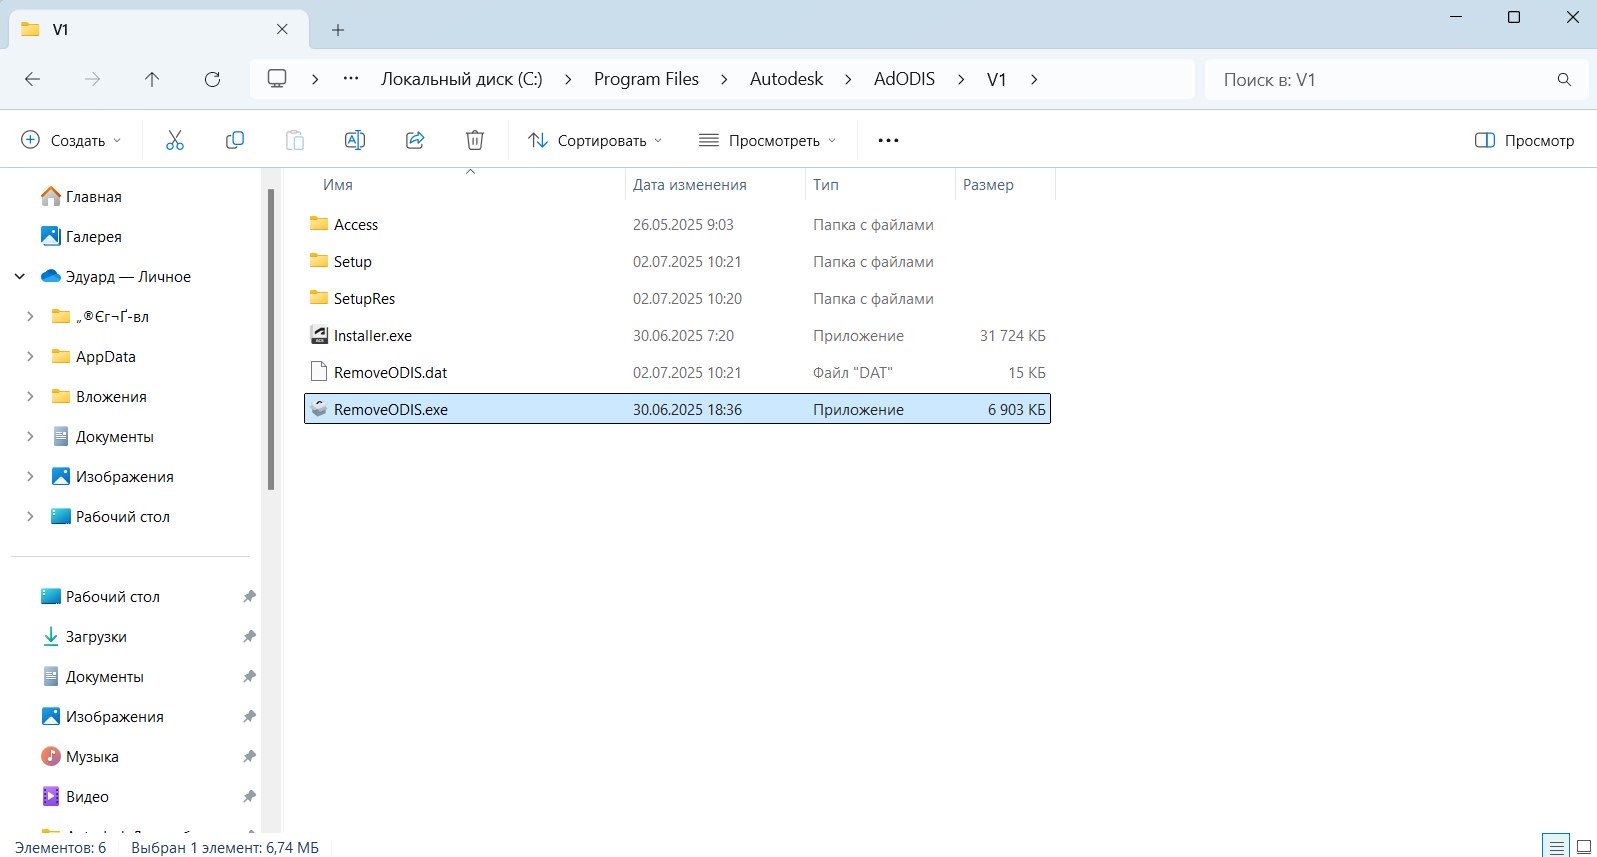Click the pin icon next to Музыка
The image size is (1597, 857).
(x=249, y=756)
